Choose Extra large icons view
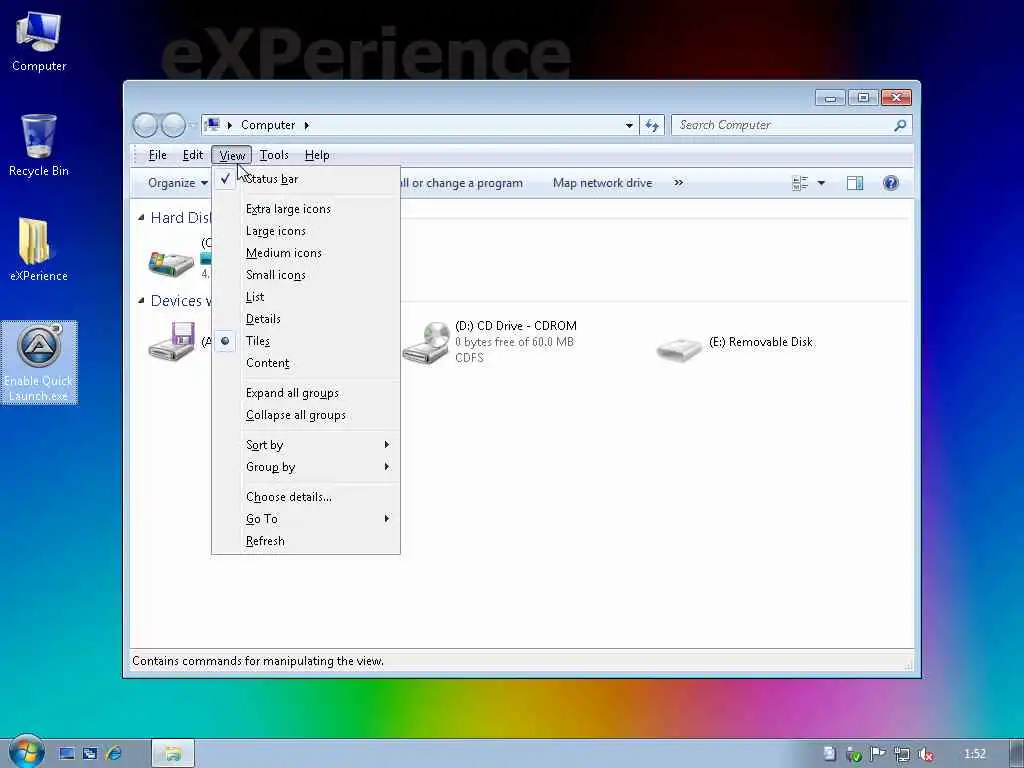 (306, 209)
